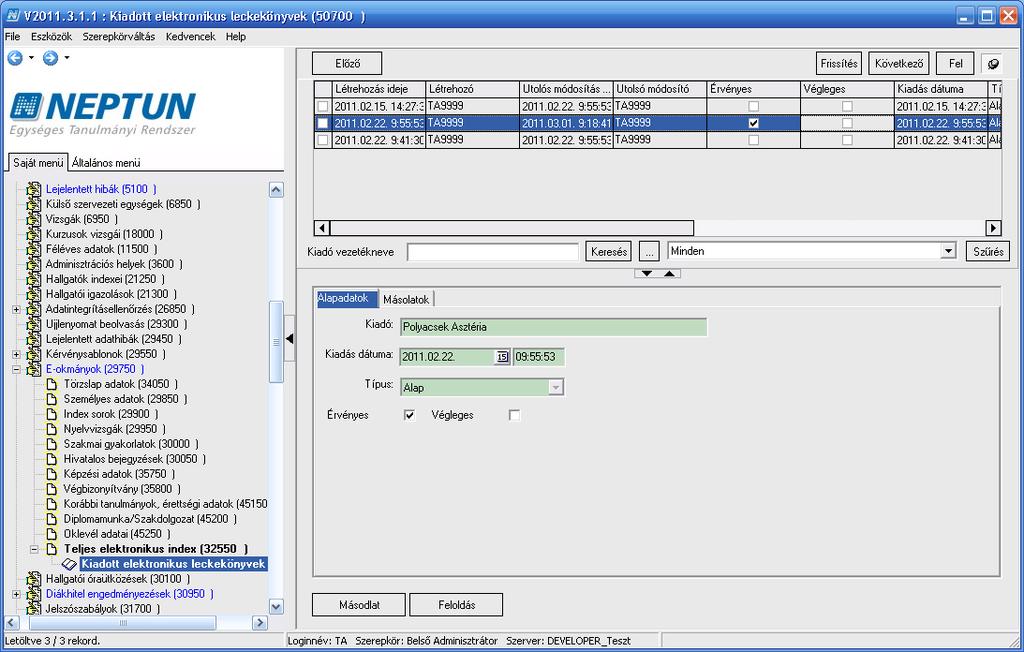The image size is (1024, 652).
Task: Open the forward arrow history dropdown
Action: (67, 58)
